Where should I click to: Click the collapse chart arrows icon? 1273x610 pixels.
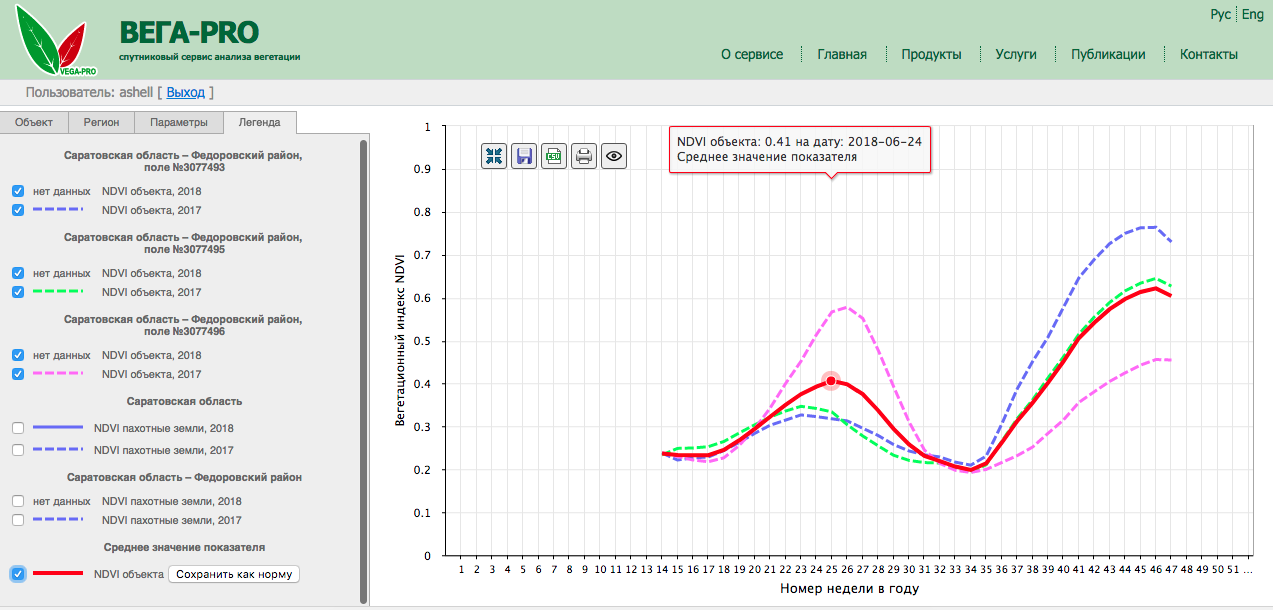click(494, 156)
